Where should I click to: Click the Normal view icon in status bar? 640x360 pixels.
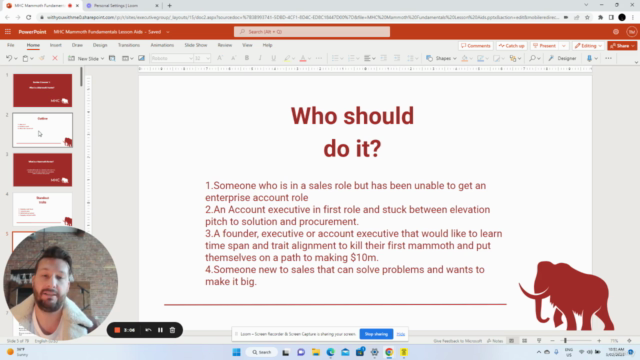pos(511,340)
